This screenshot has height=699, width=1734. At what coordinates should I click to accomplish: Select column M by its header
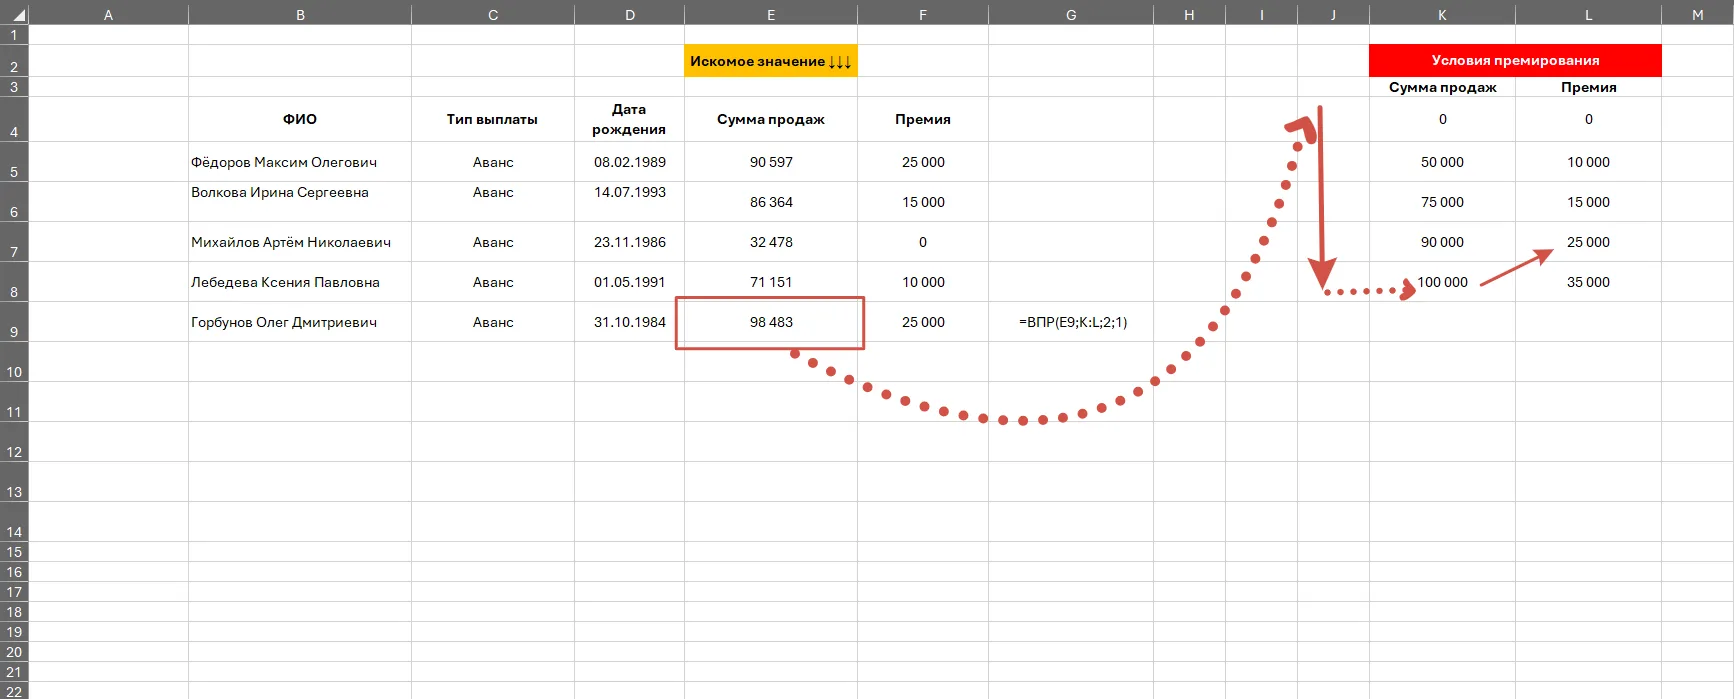[1697, 14]
